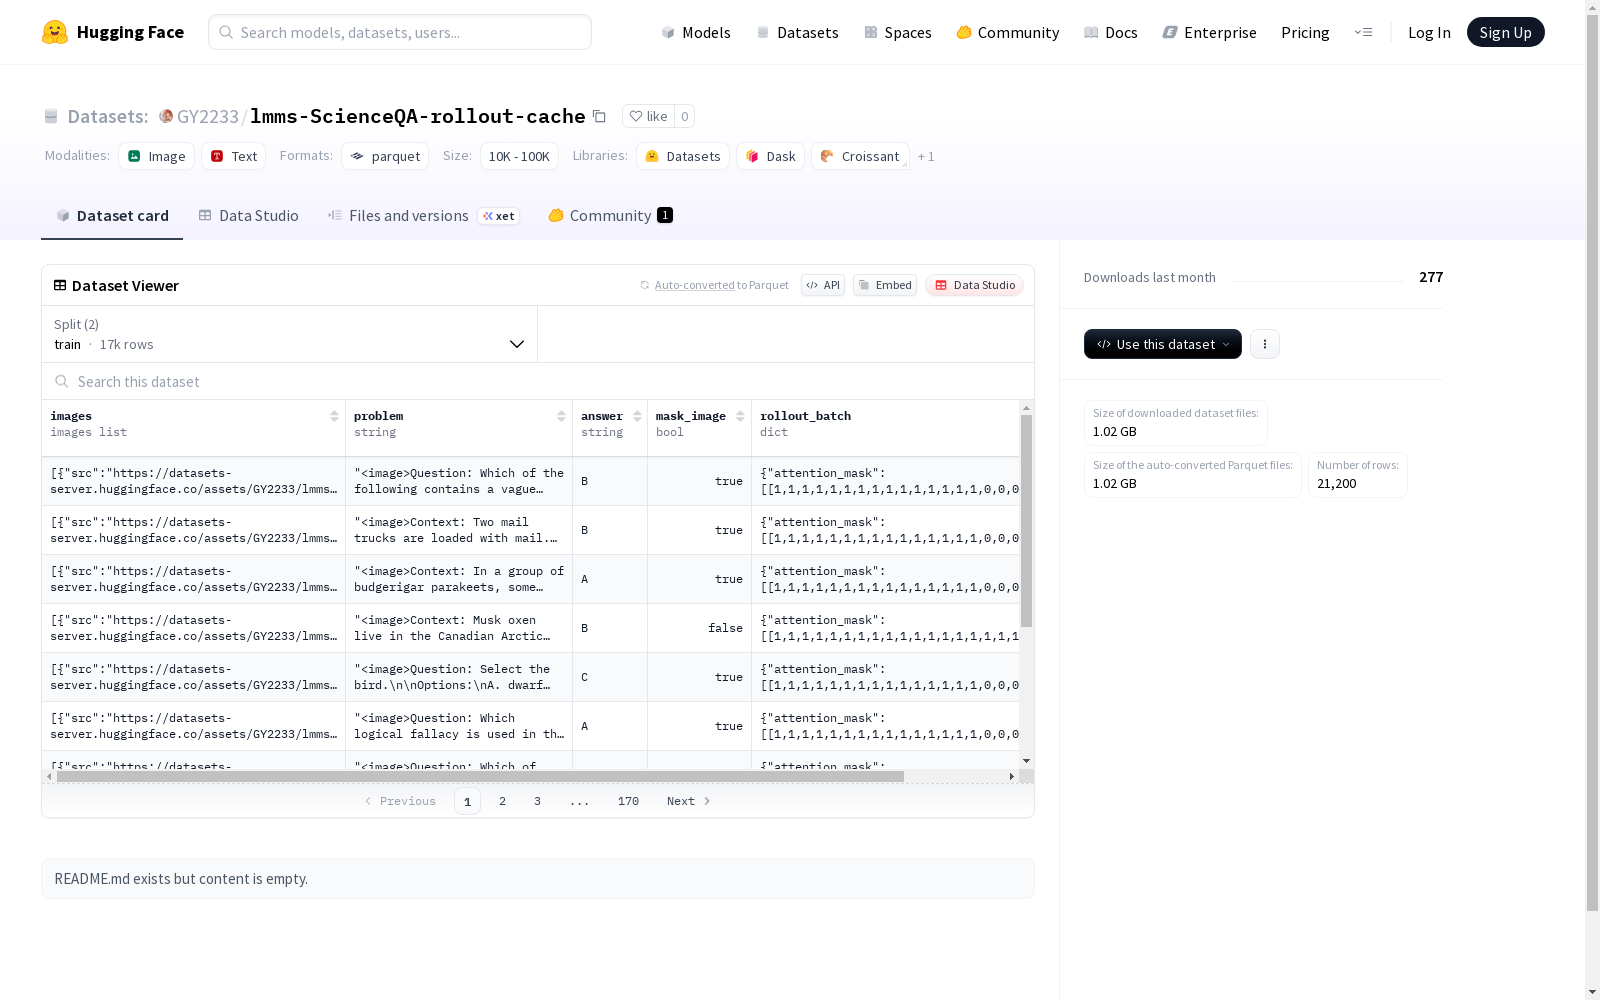Sort by mask_image column sort icon
The image size is (1600, 1000).
(740, 416)
